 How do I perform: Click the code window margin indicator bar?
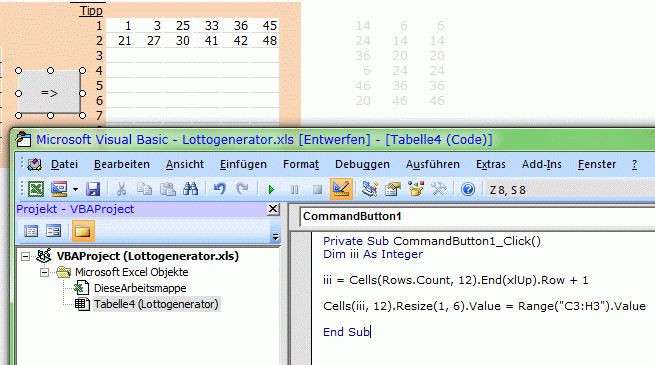pyautogui.click(x=300, y=299)
